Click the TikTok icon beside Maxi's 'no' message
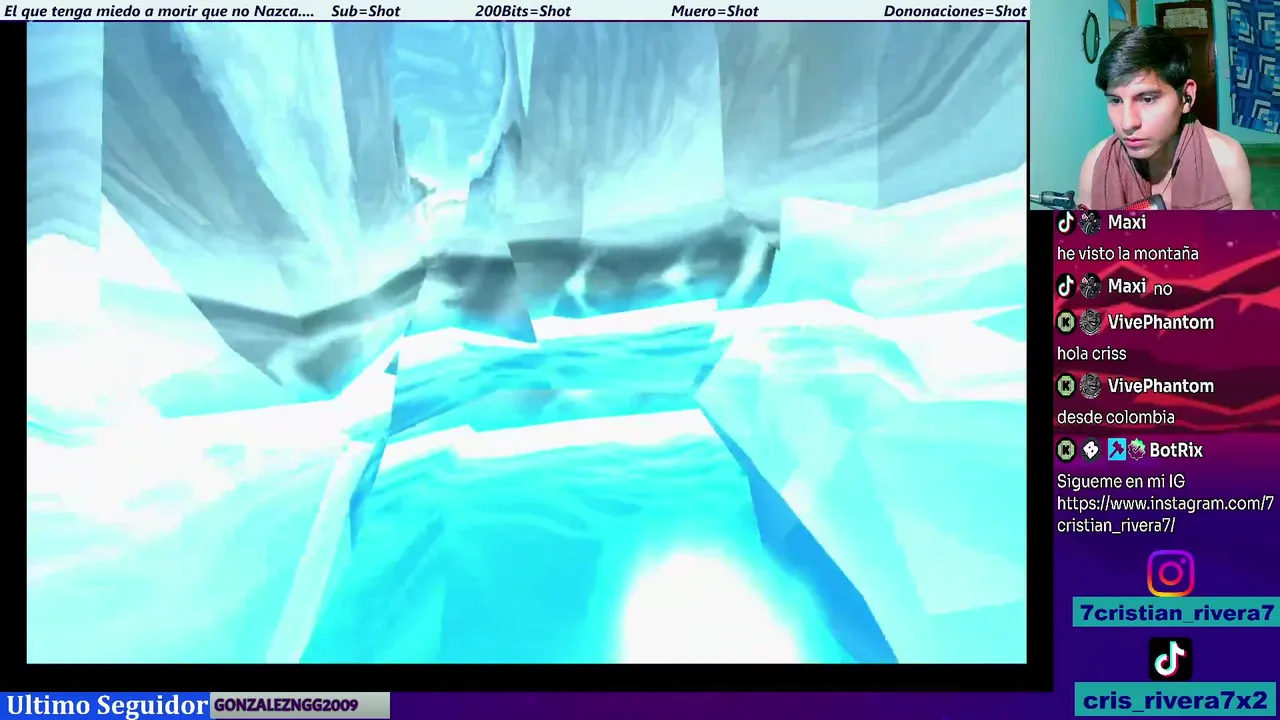1280x720 pixels. click(x=1066, y=287)
